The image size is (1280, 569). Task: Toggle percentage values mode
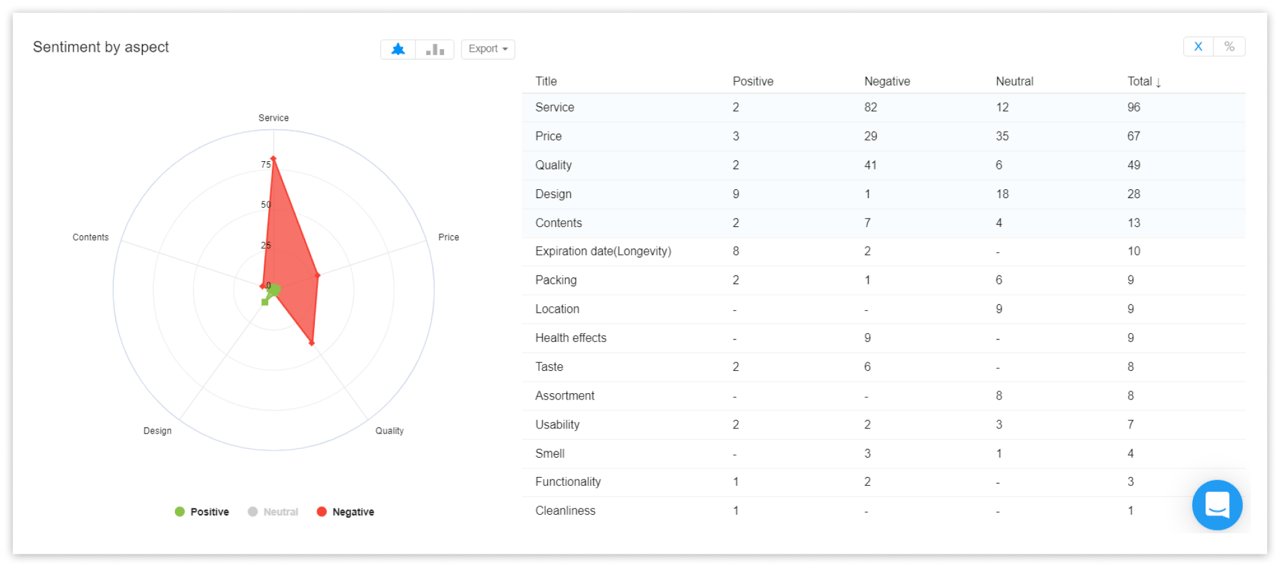[x=1229, y=47]
